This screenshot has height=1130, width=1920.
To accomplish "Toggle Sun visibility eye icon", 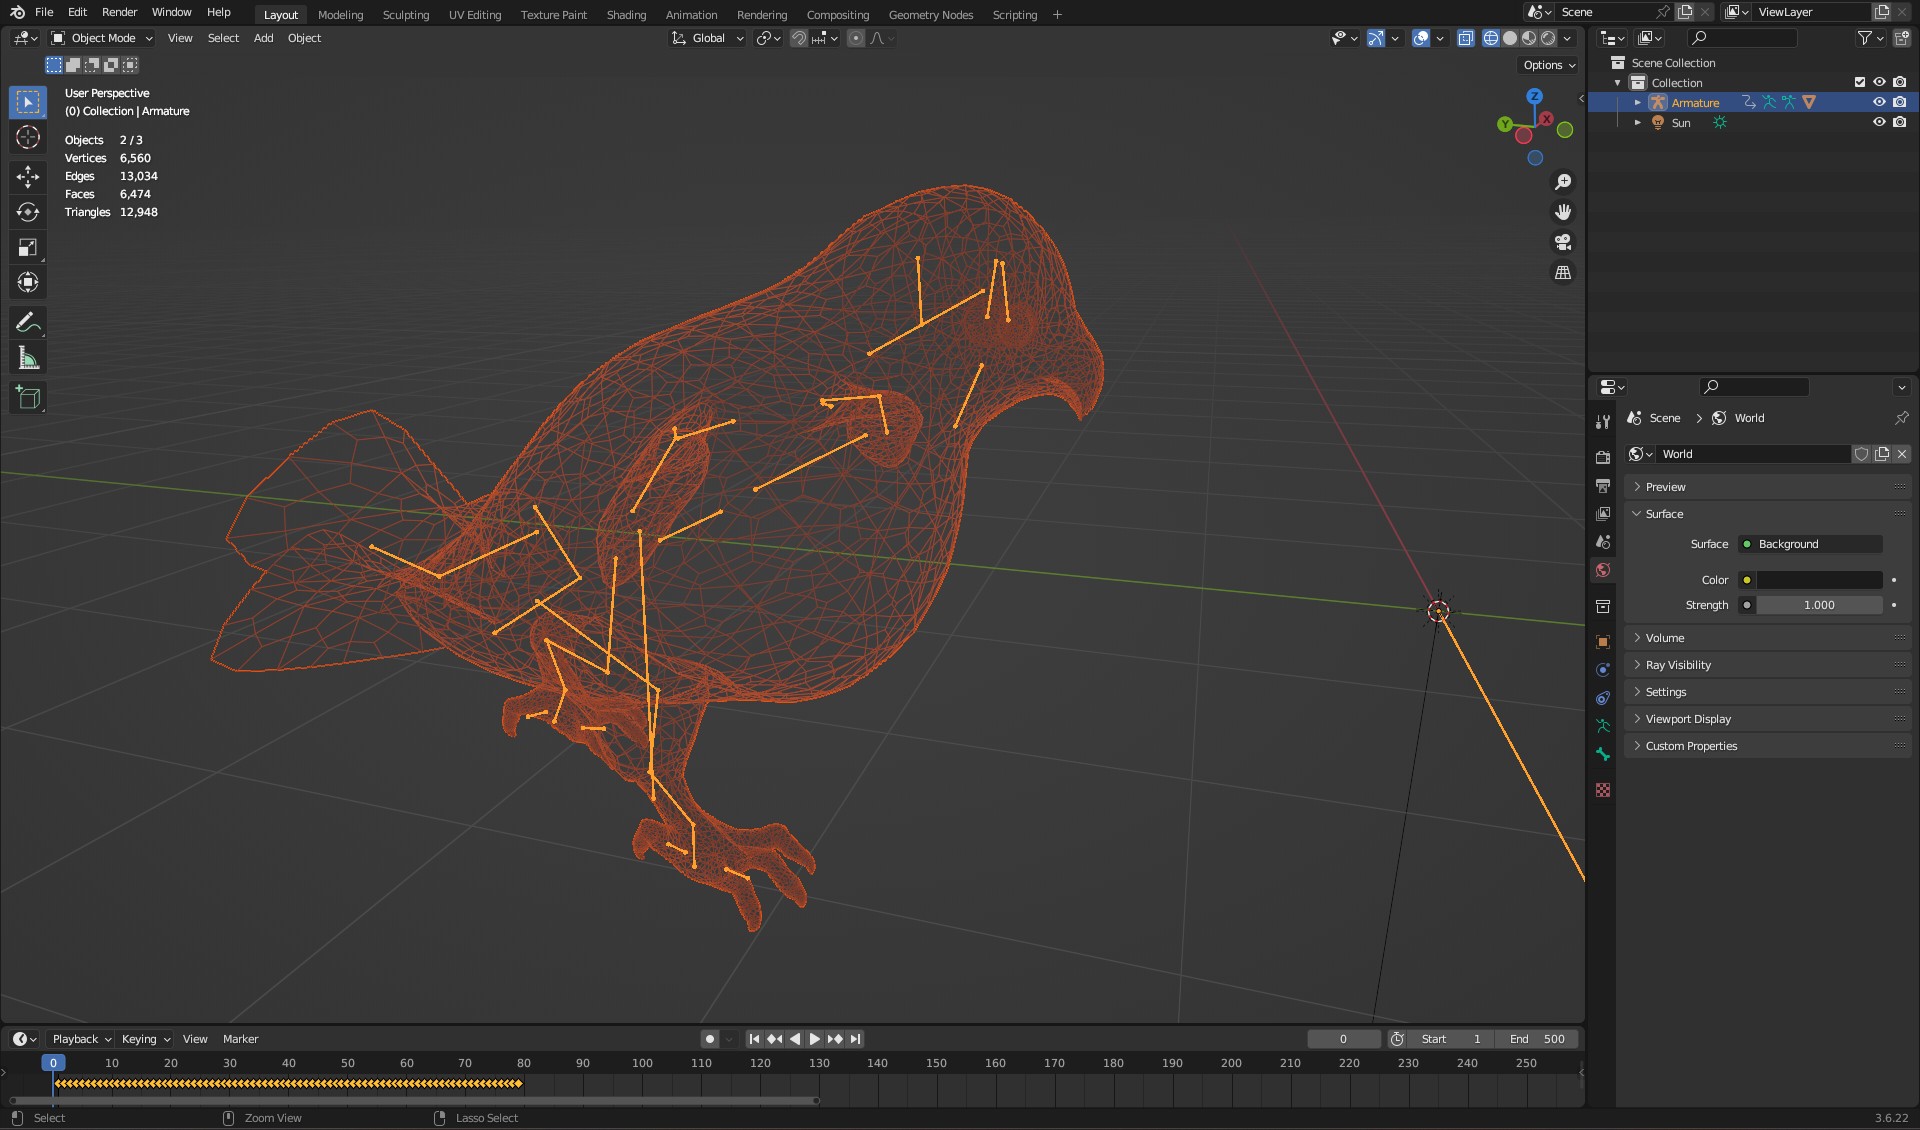I will pos(1879,123).
